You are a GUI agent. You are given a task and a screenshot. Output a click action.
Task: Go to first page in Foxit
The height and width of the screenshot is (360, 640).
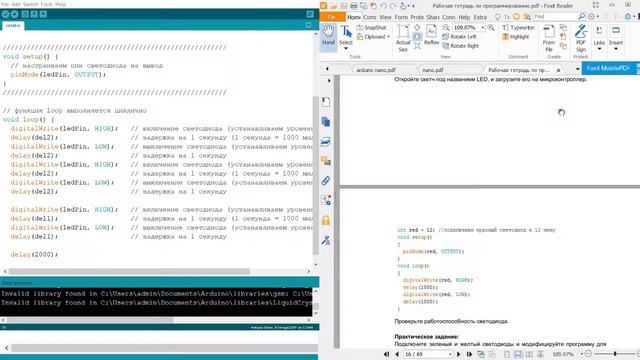click(x=387, y=354)
